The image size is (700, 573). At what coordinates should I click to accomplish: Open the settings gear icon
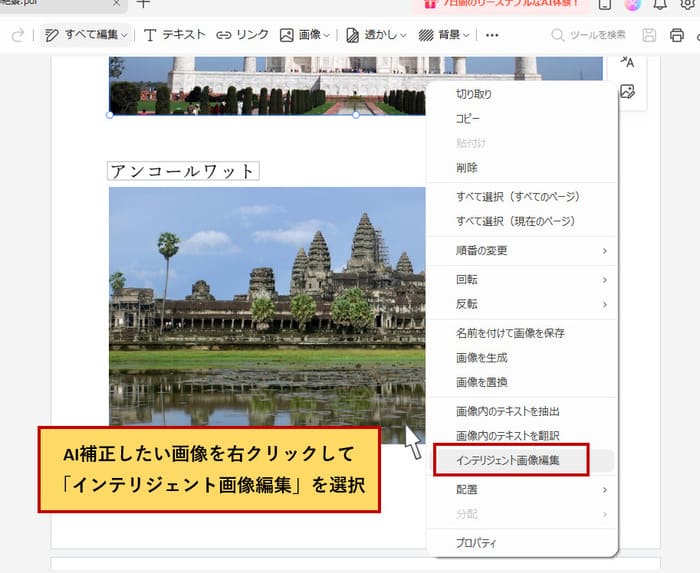(688, 4)
